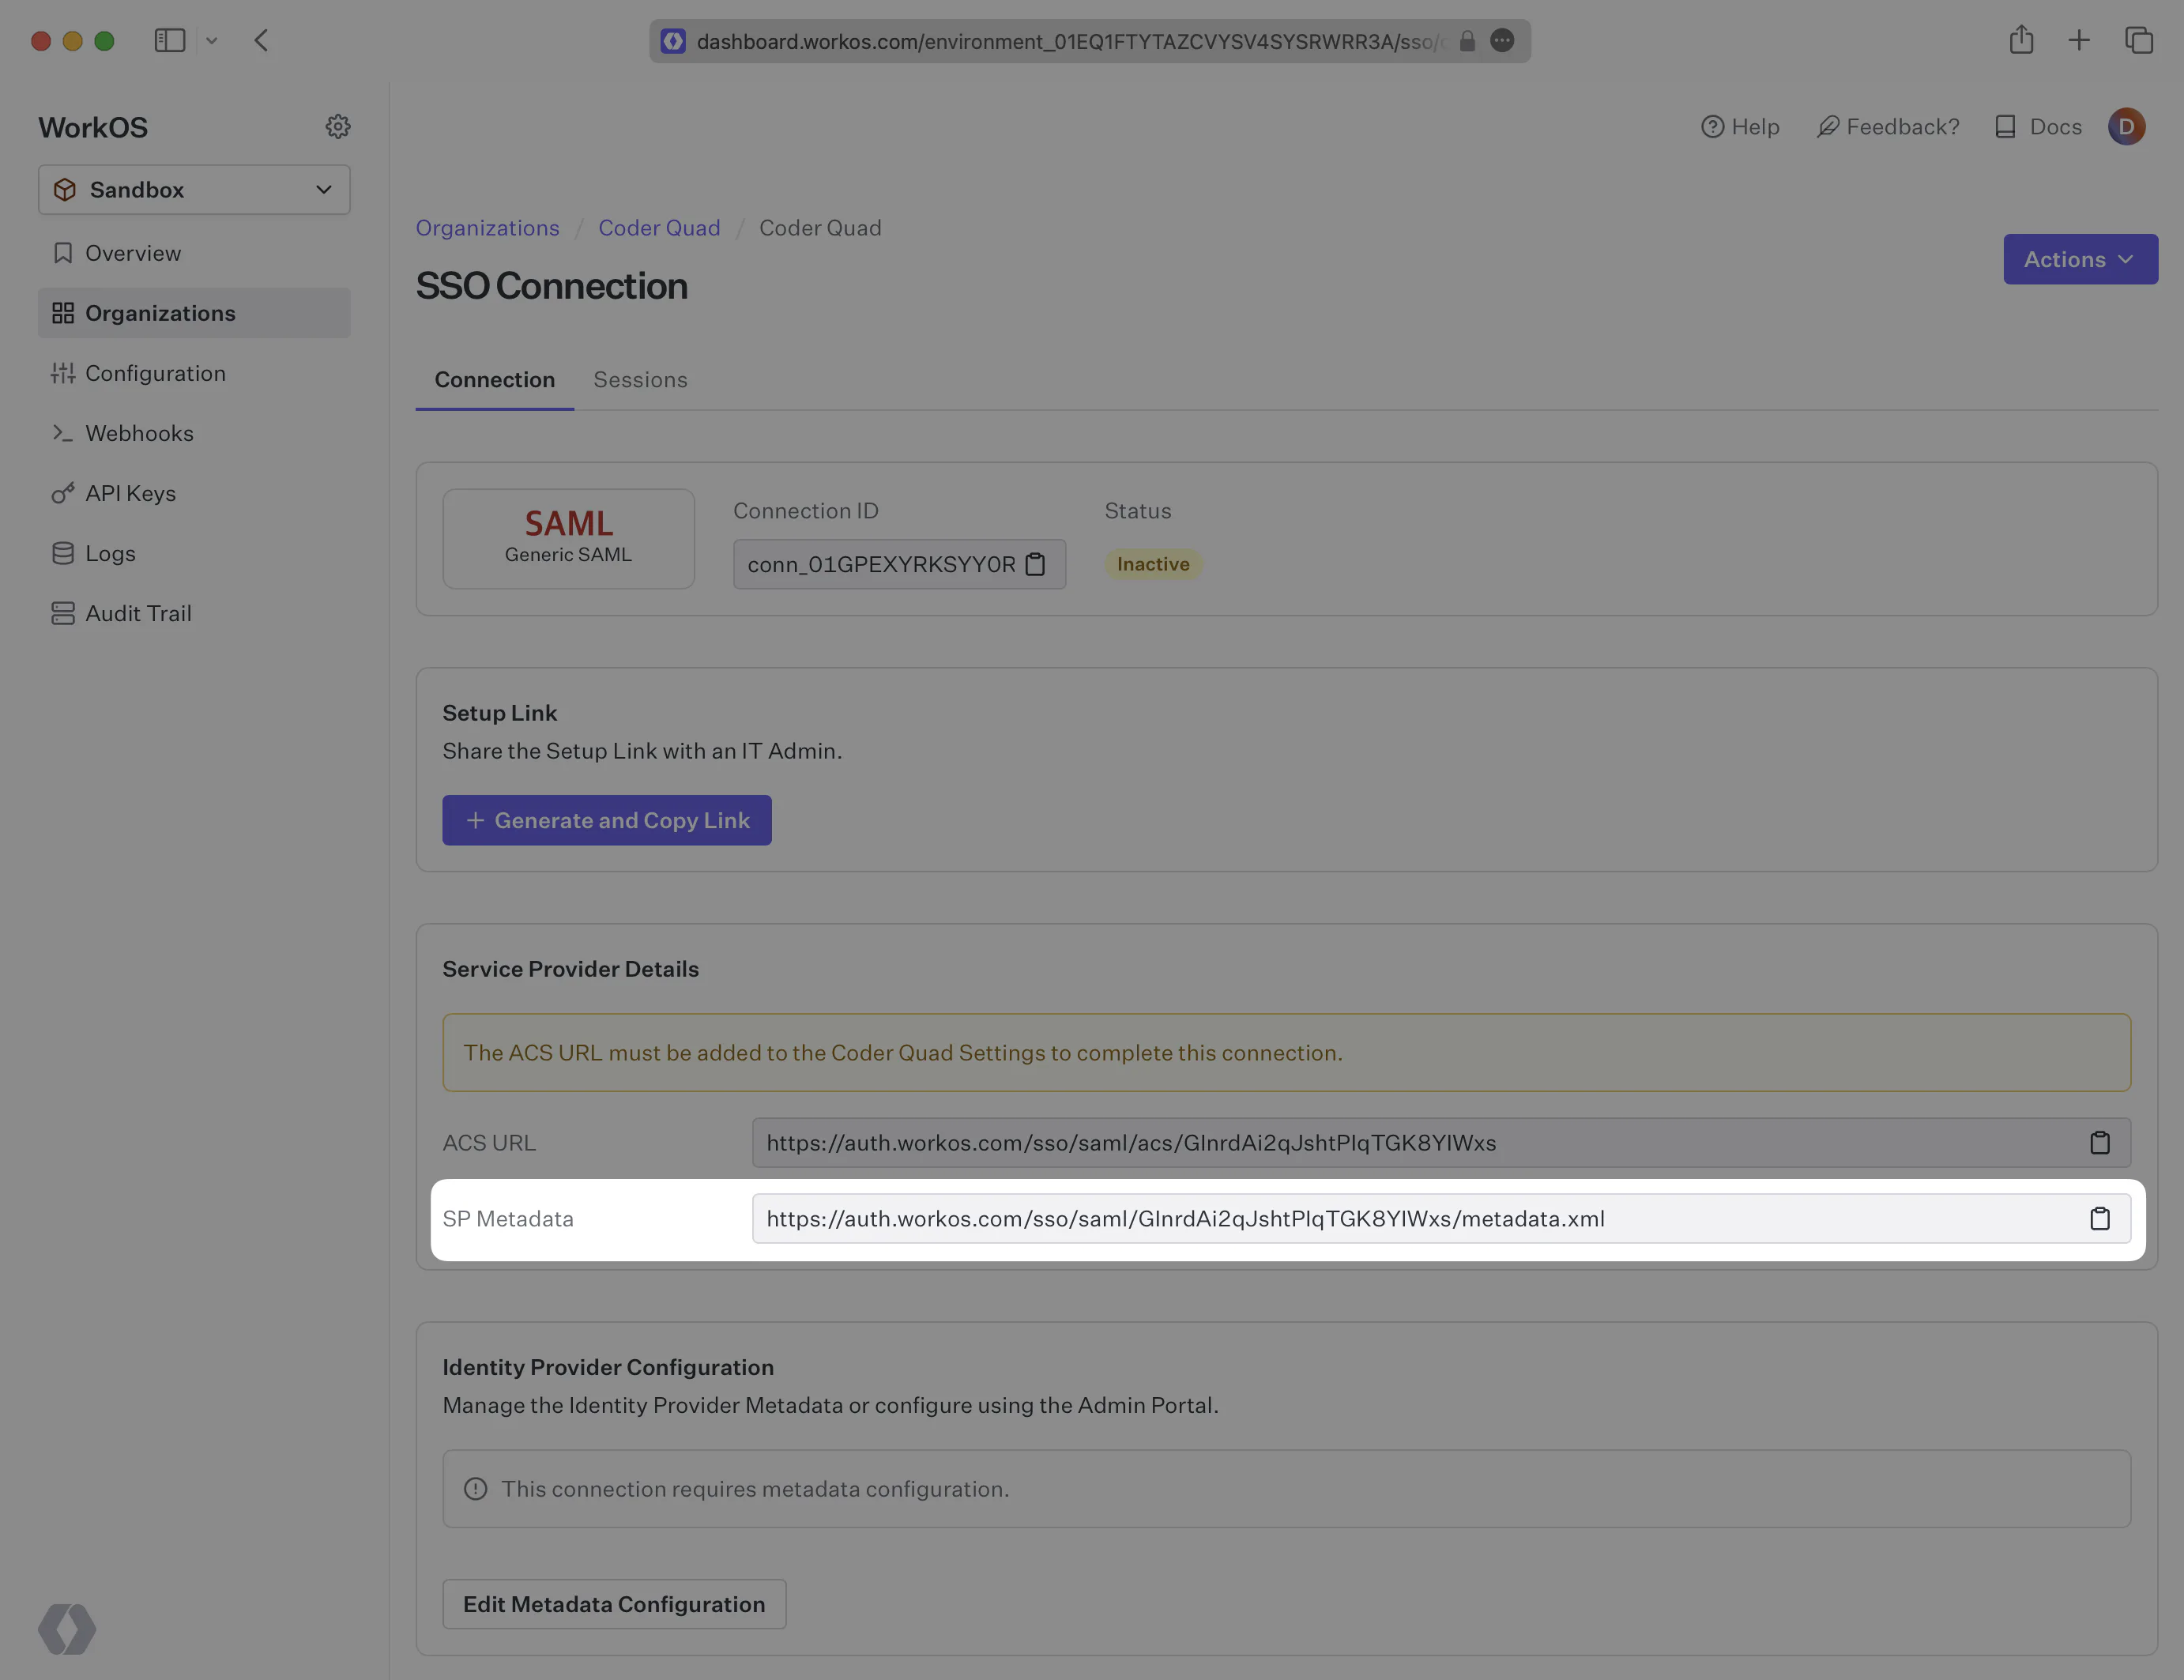The image size is (2184, 1680).
Task: Click the Feedback? link
Action: [x=1888, y=127]
